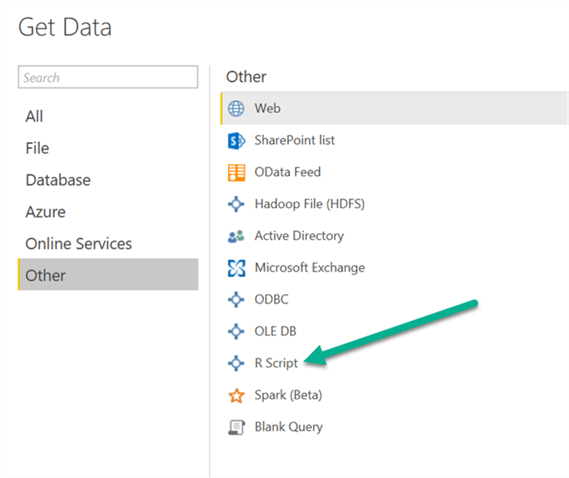Click the OLE DB connector icon
569x478 pixels.
(x=236, y=331)
